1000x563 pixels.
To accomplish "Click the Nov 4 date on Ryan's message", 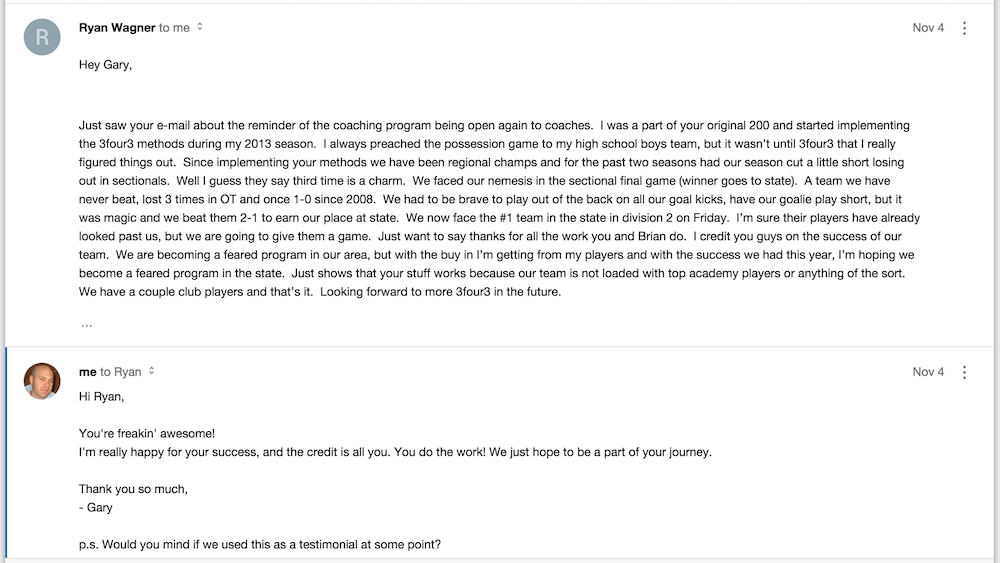I will pyautogui.click(x=928, y=27).
